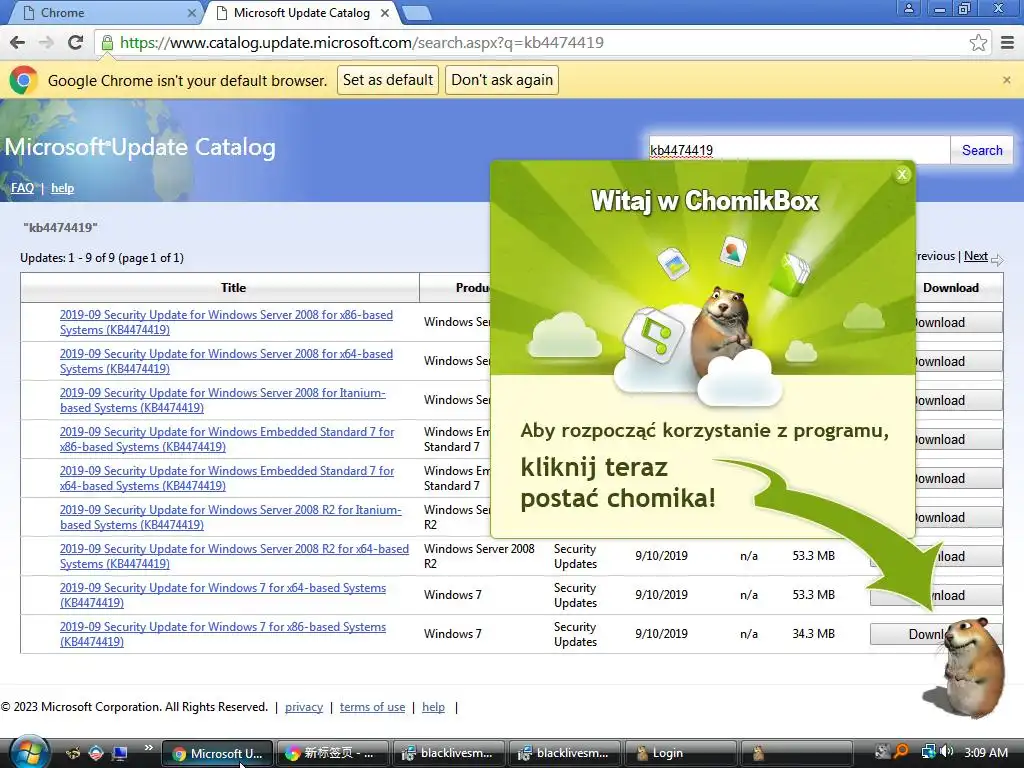The image size is (1024, 768).
Task: Click the kb4474419 search field
Action: (x=799, y=150)
